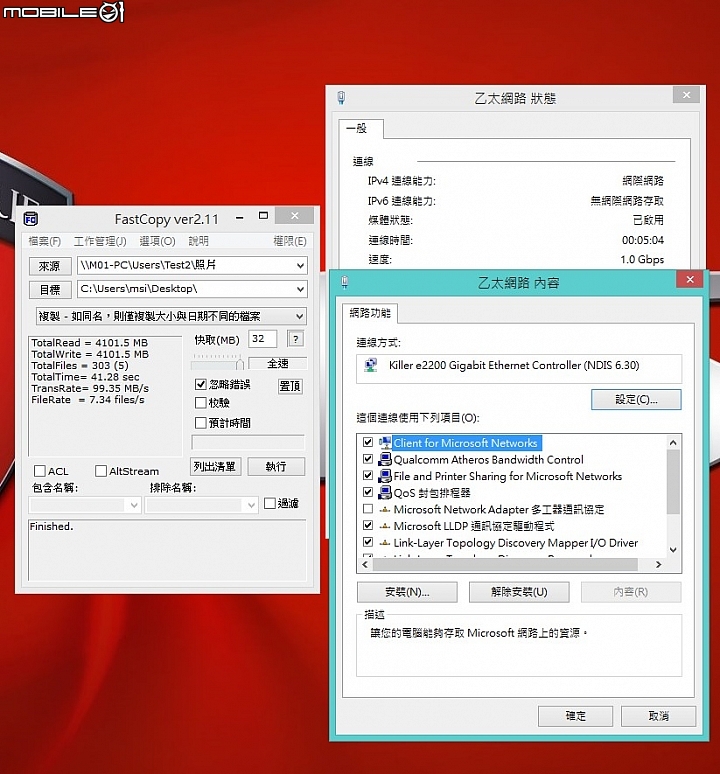Click the 快取(MB) buffer size field
Viewport: 720px width, 774px height.
click(262, 339)
